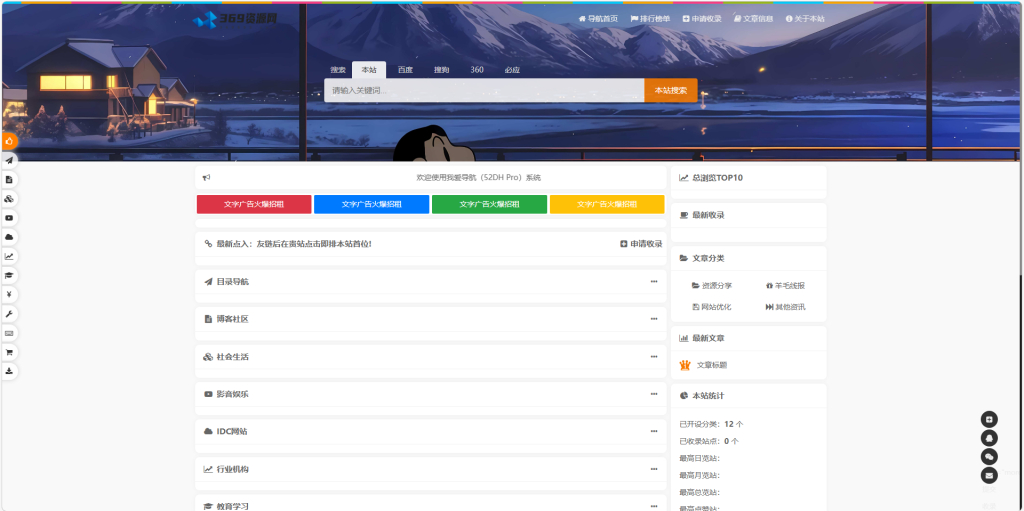Click the graduation-cap icon in left sidebar
This screenshot has height=511, width=1024.
coord(9,275)
